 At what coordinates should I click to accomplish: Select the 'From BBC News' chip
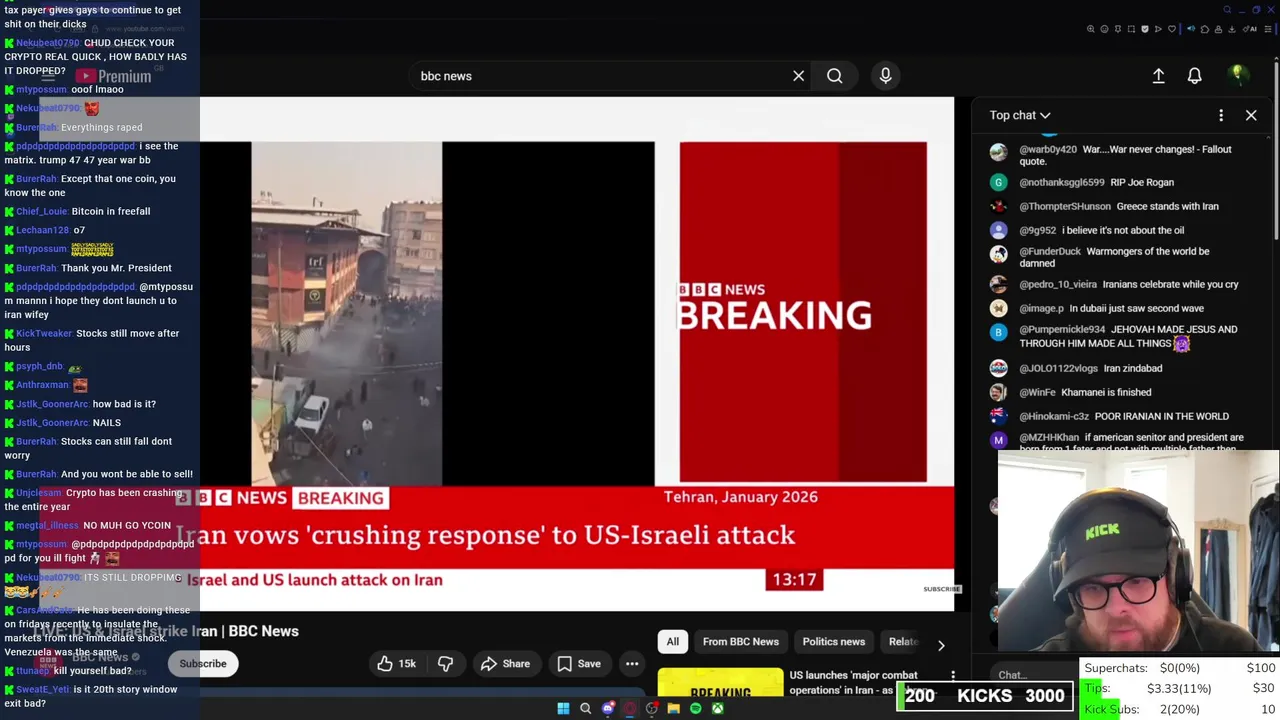coord(740,642)
